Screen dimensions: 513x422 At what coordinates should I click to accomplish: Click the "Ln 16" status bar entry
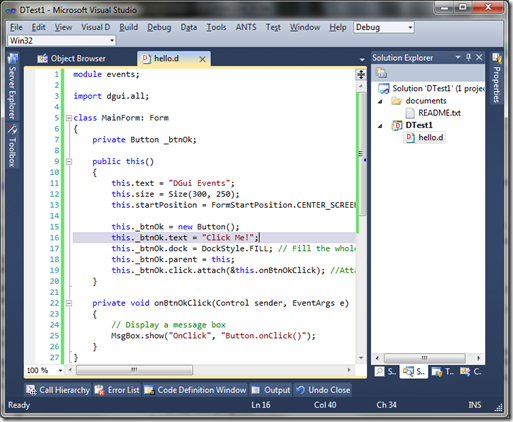click(261, 405)
